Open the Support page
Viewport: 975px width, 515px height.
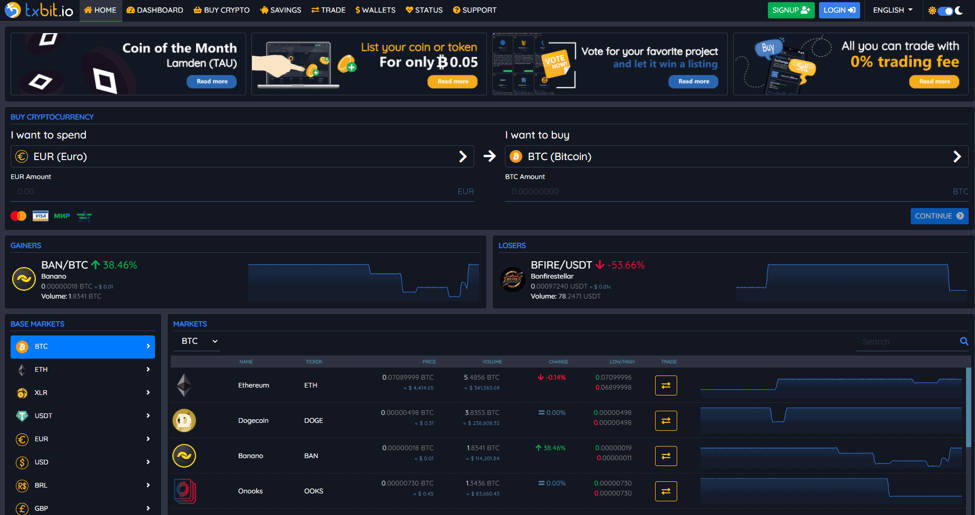coord(474,10)
